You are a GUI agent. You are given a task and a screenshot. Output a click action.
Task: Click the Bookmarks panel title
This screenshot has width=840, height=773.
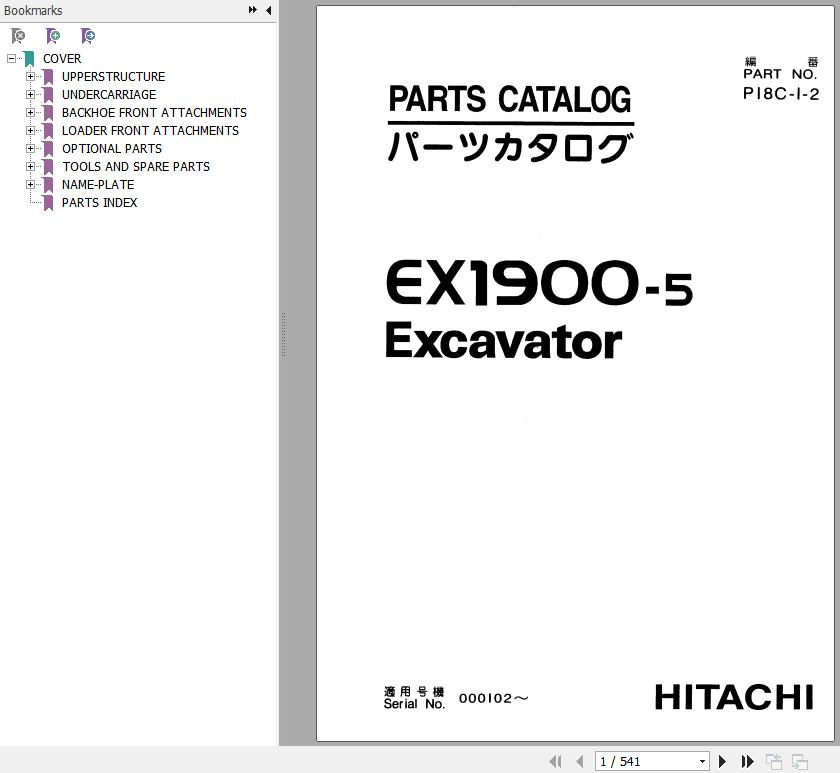pos(33,10)
